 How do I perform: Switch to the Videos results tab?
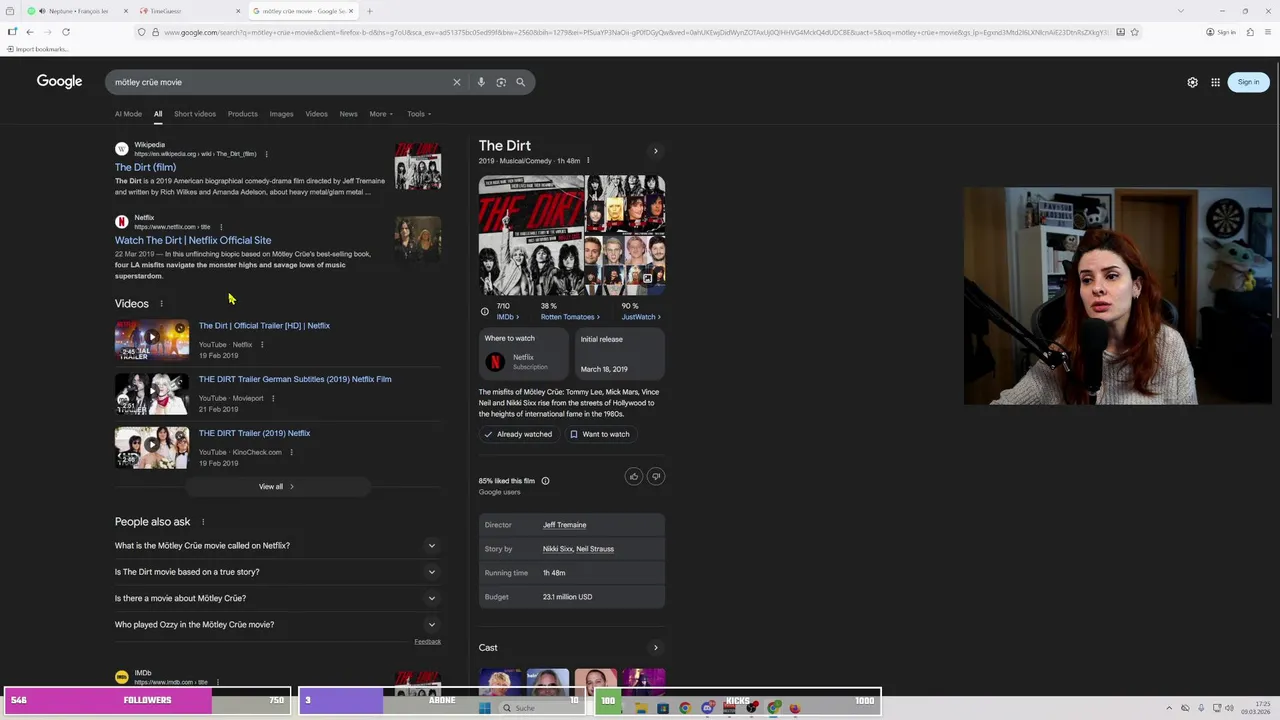coord(317,114)
